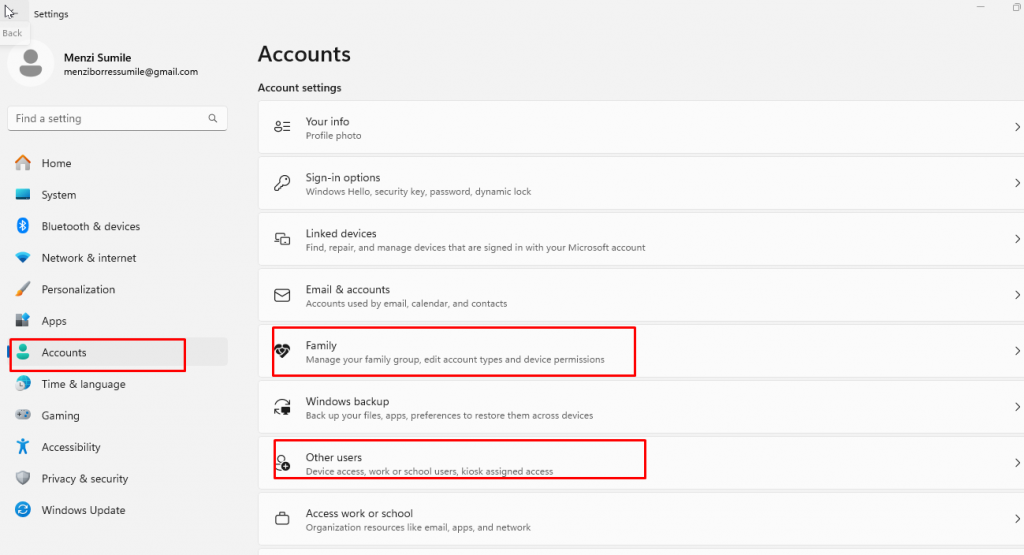Click the Network & internet wifi icon
This screenshot has height=555, width=1024.
(23, 257)
